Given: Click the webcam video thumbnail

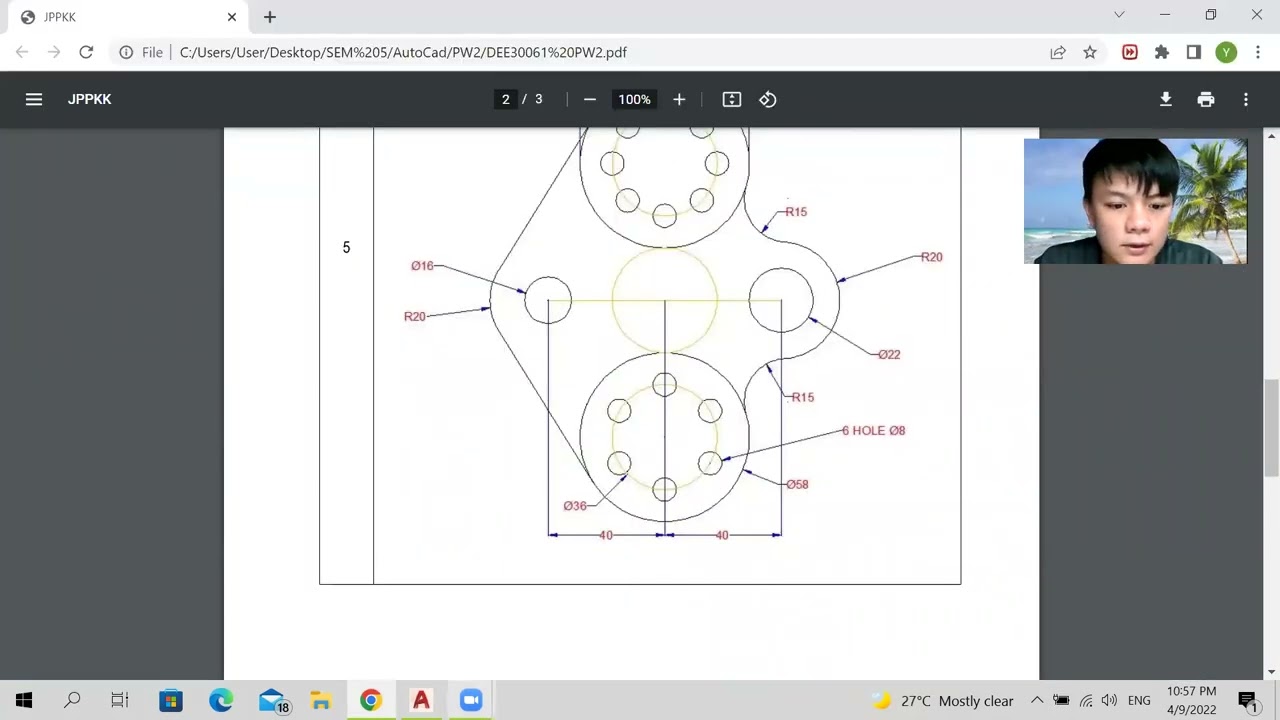Looking at the screenshot, I should (x=1135, y=201).
